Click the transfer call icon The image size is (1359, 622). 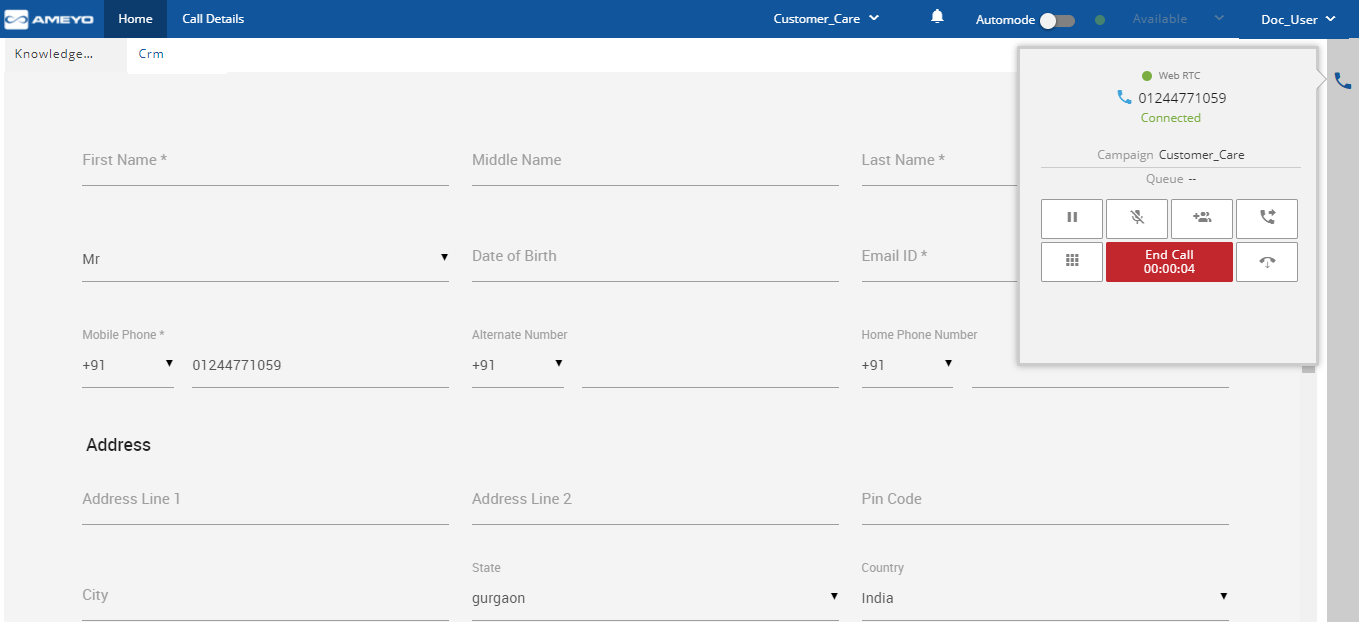[1266, 218]
